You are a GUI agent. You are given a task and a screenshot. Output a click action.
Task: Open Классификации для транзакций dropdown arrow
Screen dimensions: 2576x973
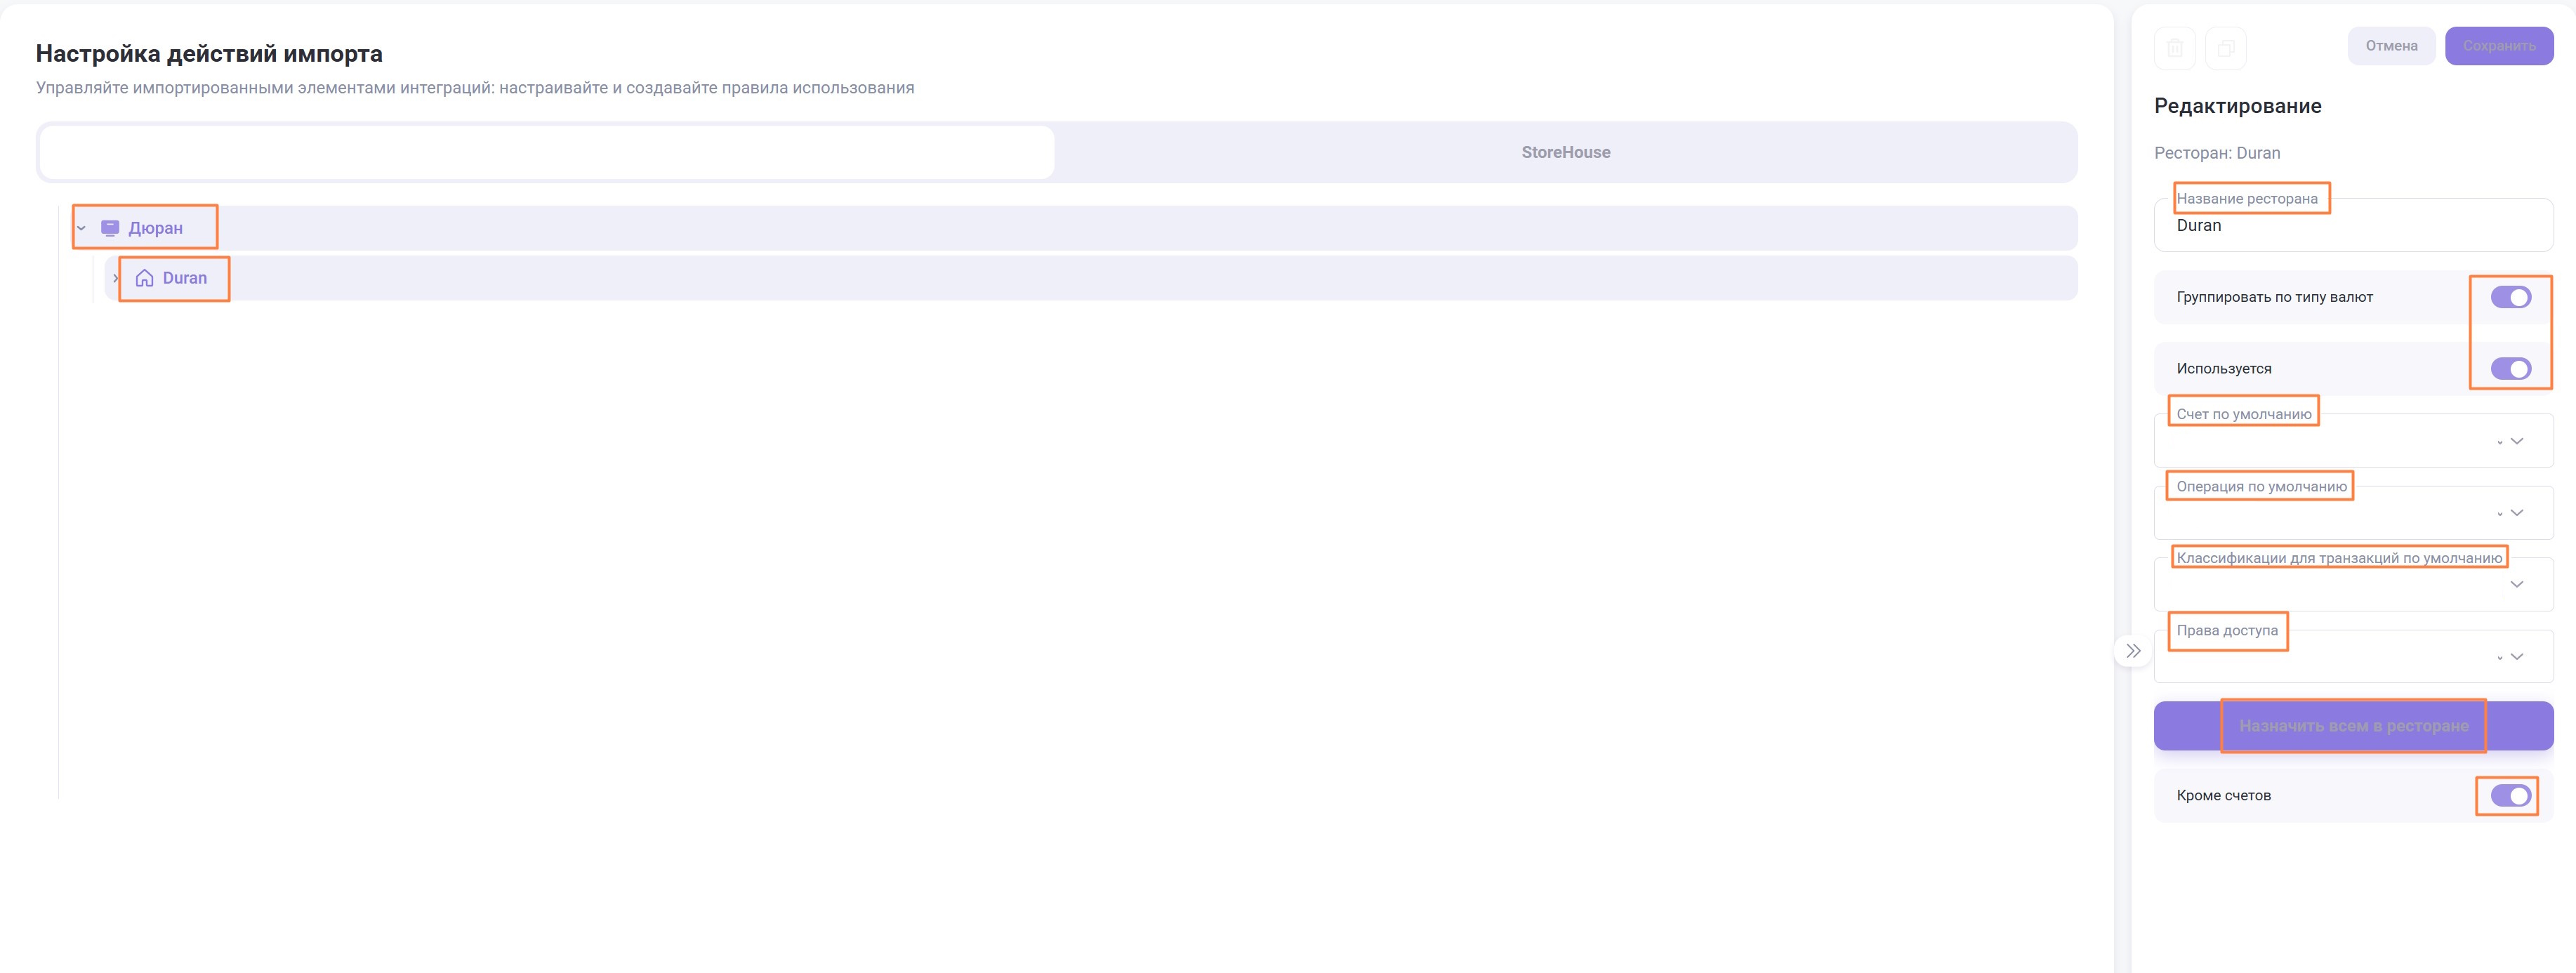2516,585
